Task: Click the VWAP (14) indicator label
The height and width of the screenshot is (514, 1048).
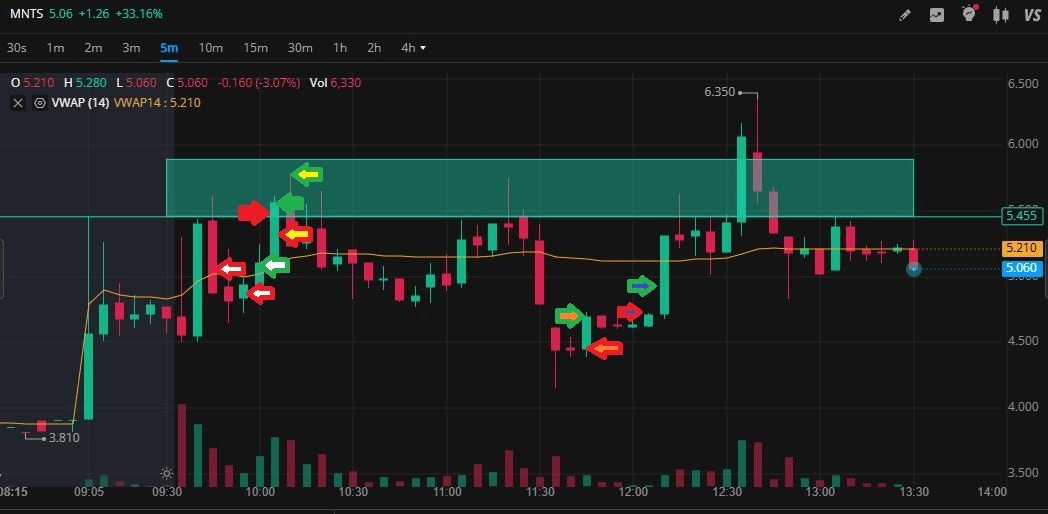Action: [x=81, y=103]
